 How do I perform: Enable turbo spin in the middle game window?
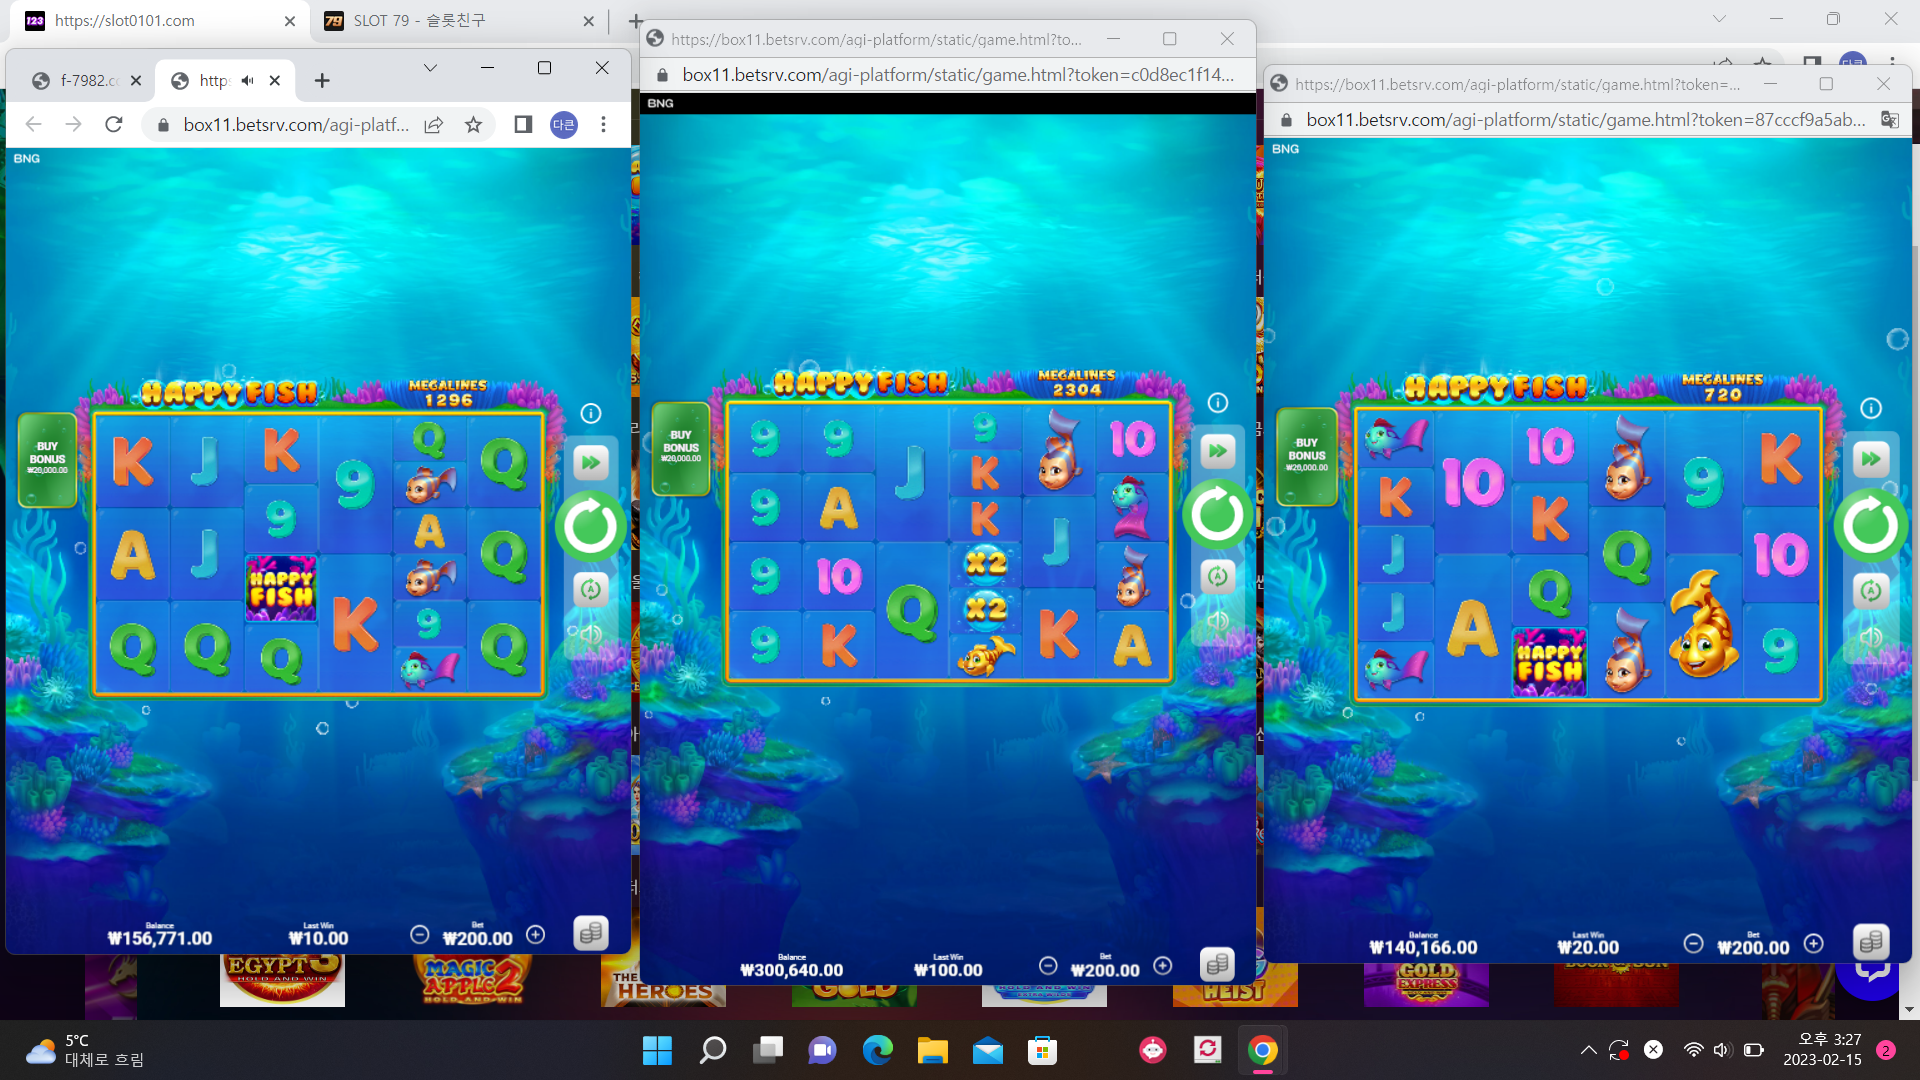click(1218, 451)
